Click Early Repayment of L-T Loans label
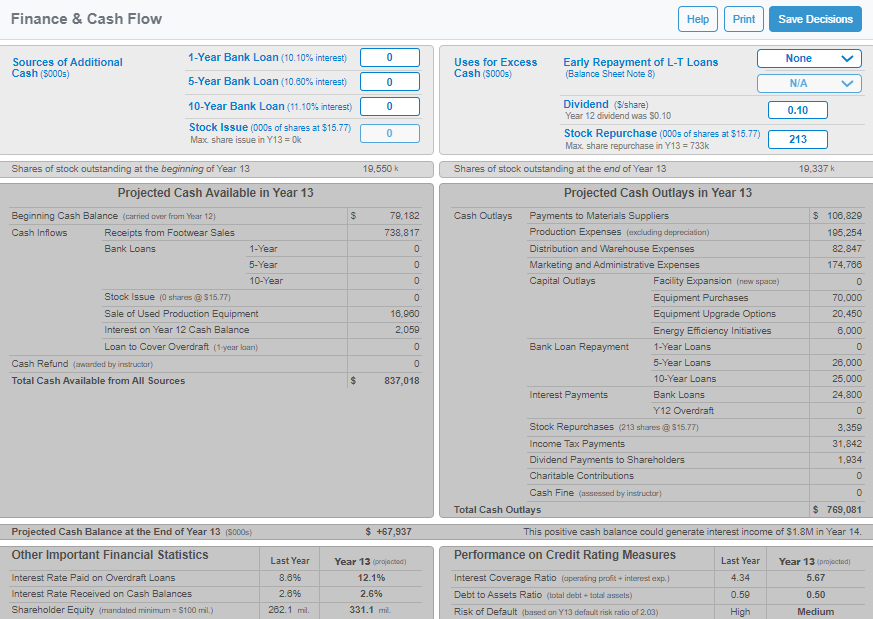Image resolution: width=873 pixels, height=619 pixels. [x=640, y=62]
